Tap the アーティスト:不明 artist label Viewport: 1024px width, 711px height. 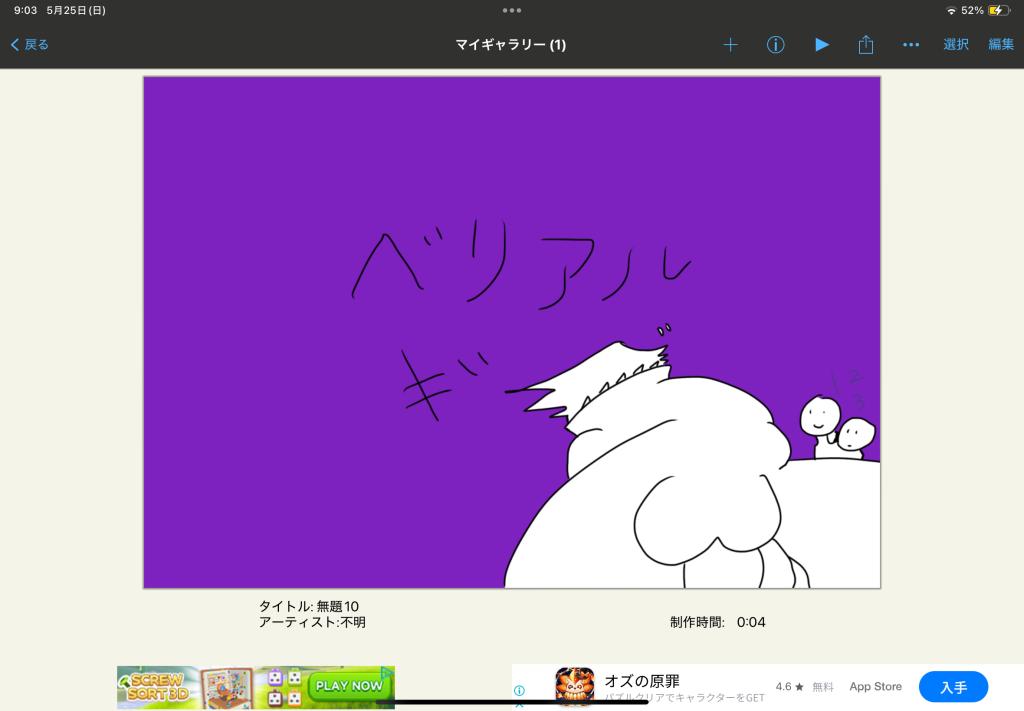click(x=312, y=622)
